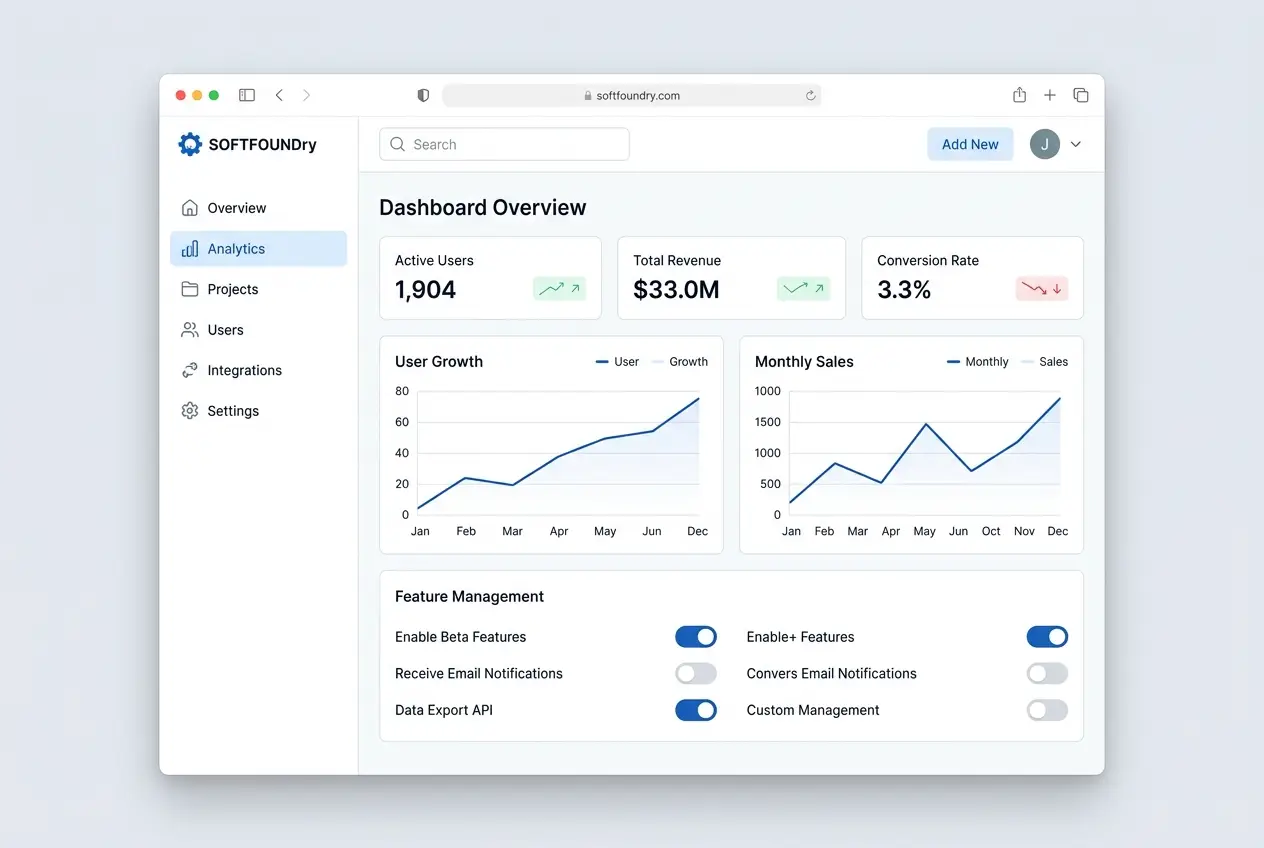This screenshot has width=1264, height=848.
Task: Select the Analytics bar-chart icon
Action: click(190, 248)
